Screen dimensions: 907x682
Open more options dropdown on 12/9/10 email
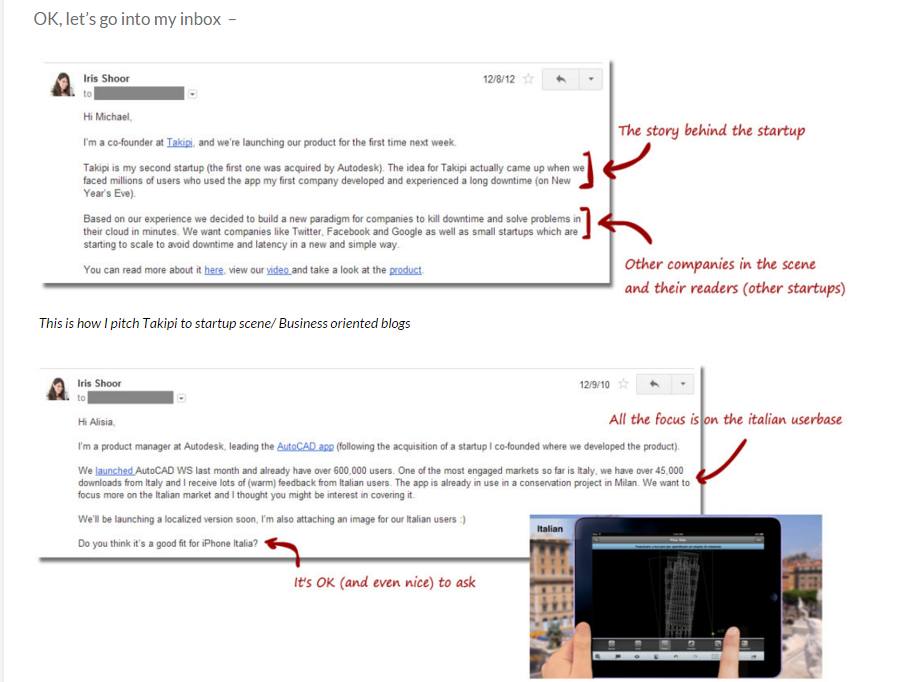point(683,384)
